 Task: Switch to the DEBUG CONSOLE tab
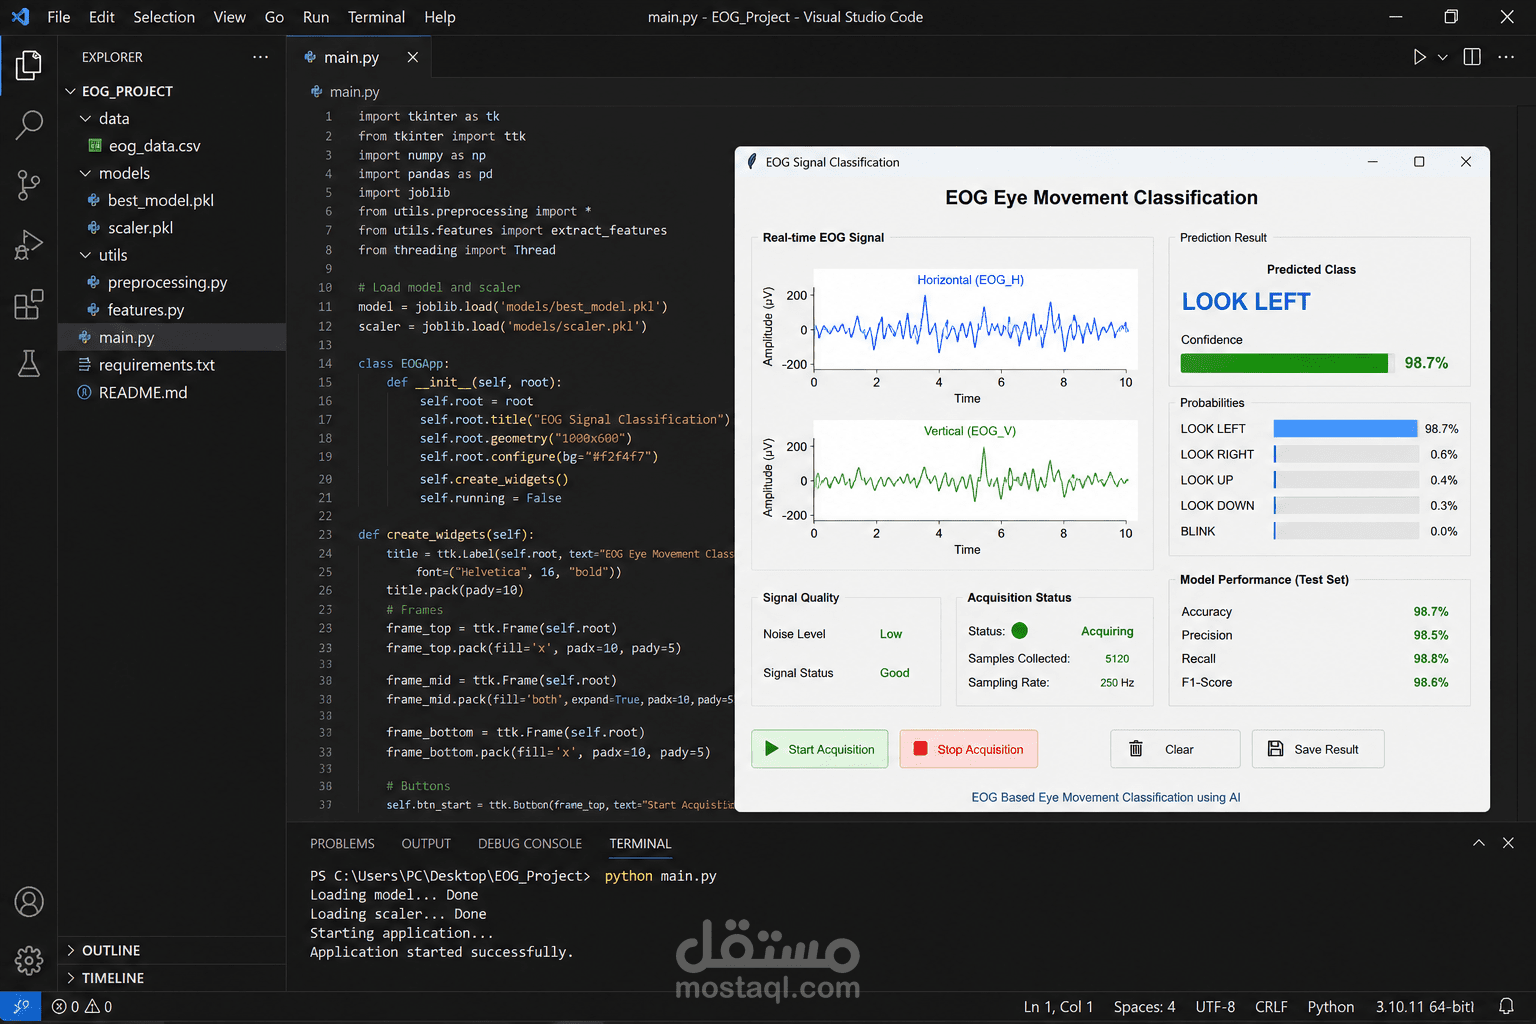pos(530,844)
